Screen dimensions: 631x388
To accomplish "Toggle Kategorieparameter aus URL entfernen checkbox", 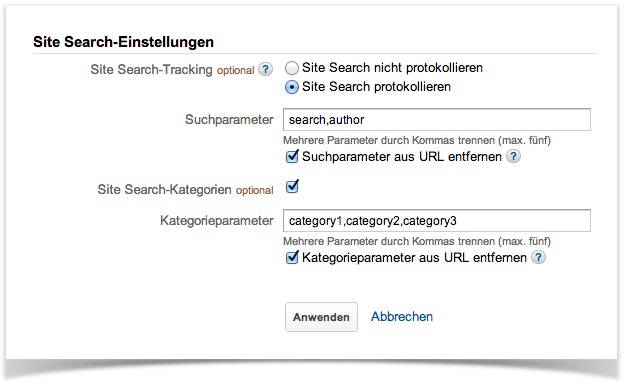I will (292, 257).
